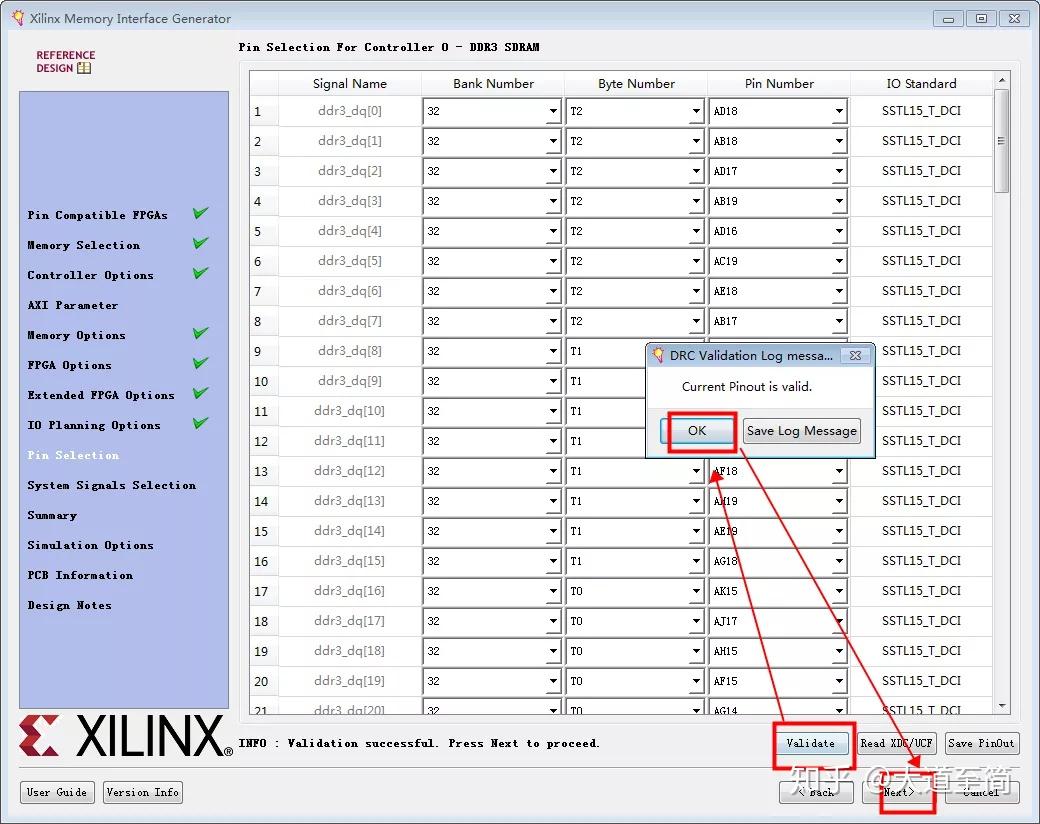Screen dimensions: 1040x824
Task: Open Bank Number dropdown for ddr3_dq[0]
Action: [555, 111]
